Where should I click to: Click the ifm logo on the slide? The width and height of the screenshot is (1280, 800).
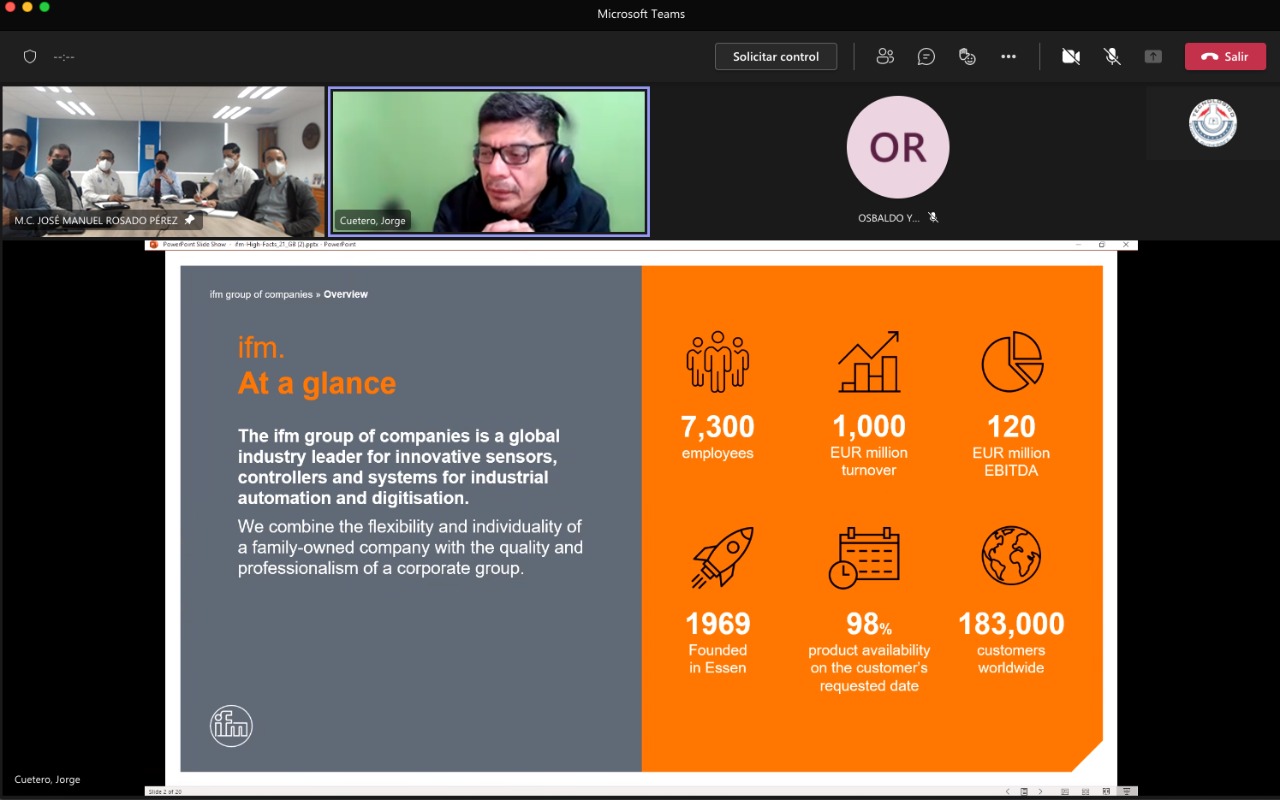coord(231,726)
